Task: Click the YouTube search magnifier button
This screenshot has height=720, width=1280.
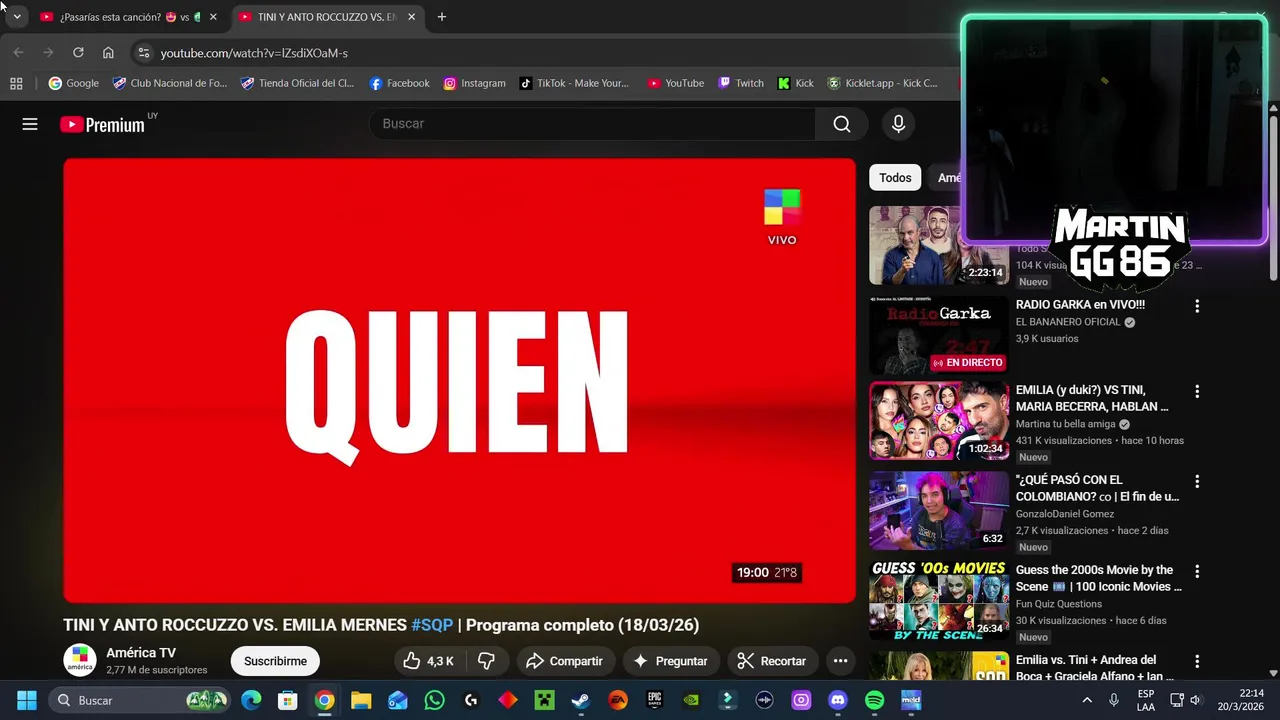Action: pyautogui.click(x=842, y=124)
